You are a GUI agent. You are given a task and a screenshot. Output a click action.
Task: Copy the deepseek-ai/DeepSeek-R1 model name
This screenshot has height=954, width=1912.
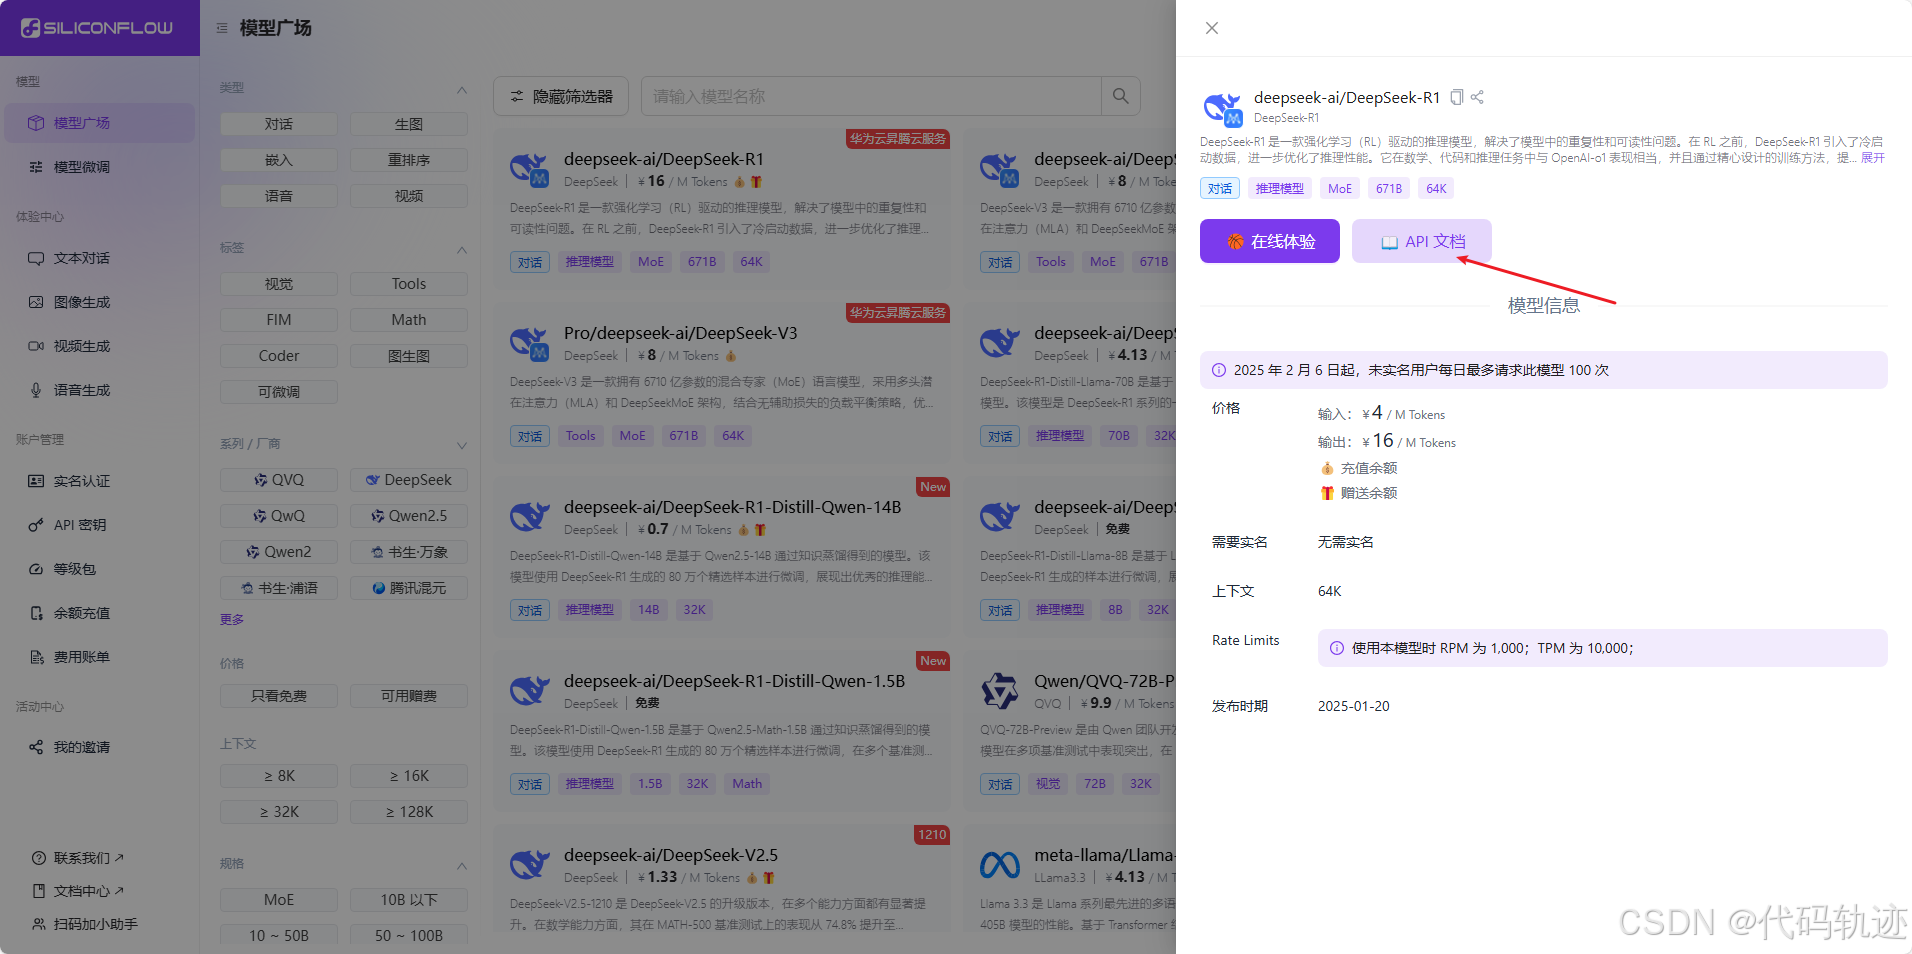tap(1457, 97)
